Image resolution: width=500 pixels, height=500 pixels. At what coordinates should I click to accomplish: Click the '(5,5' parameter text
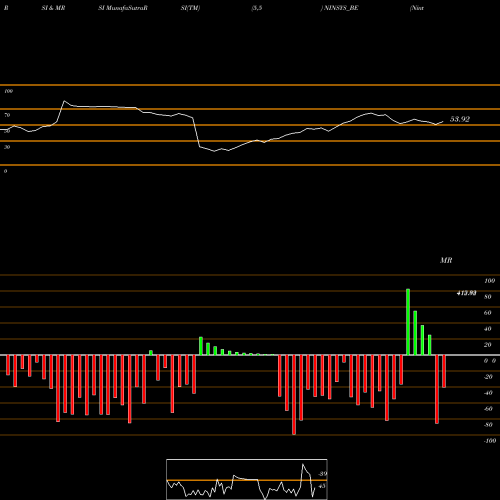(257, 8)
